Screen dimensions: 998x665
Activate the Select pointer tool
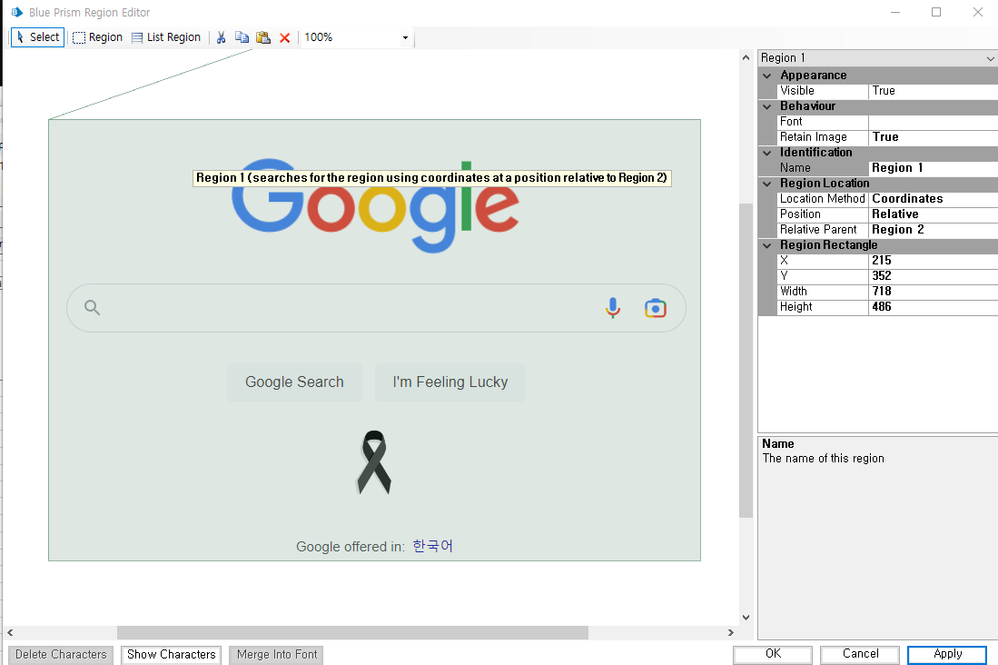point(37,38)
